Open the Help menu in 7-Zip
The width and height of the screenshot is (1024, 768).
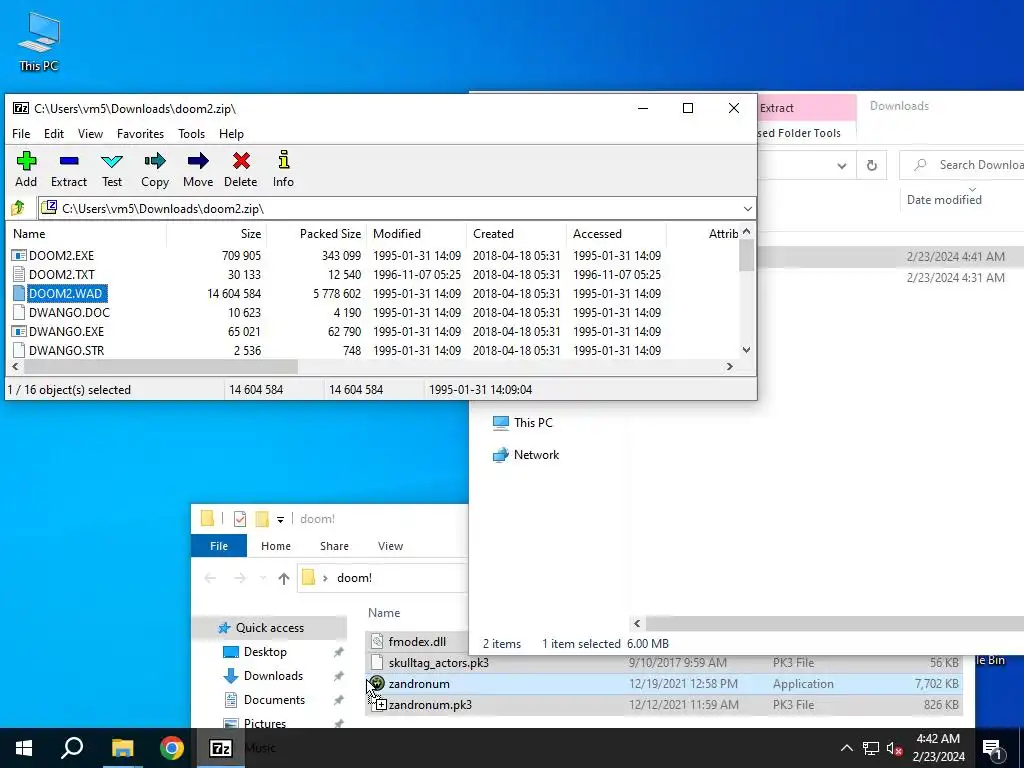click(231, 134)
